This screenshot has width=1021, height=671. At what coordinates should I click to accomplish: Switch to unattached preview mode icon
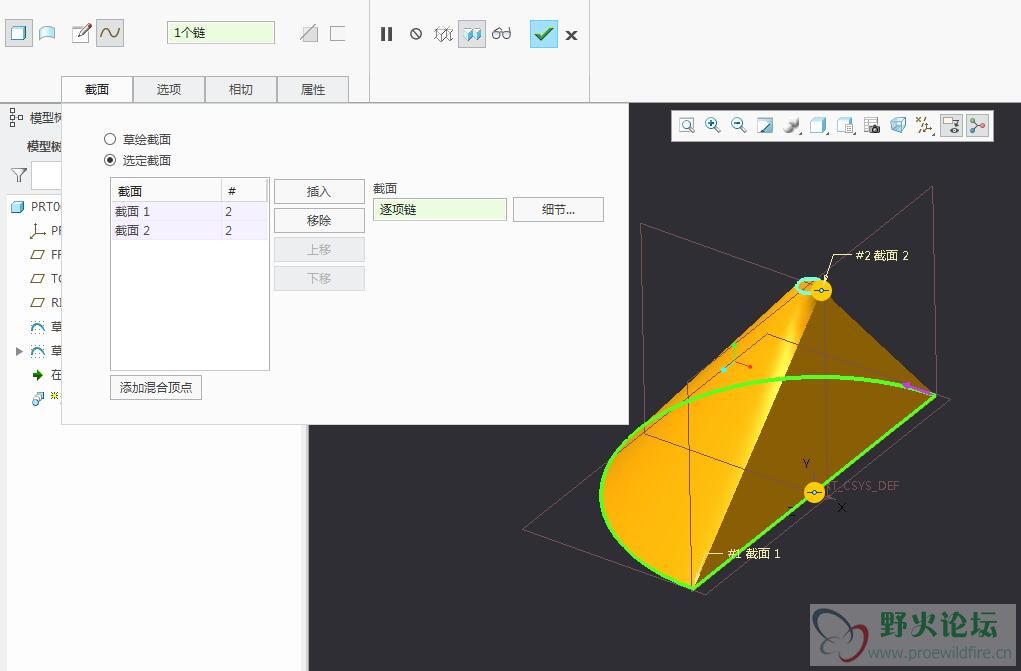[x=443, y=34]
